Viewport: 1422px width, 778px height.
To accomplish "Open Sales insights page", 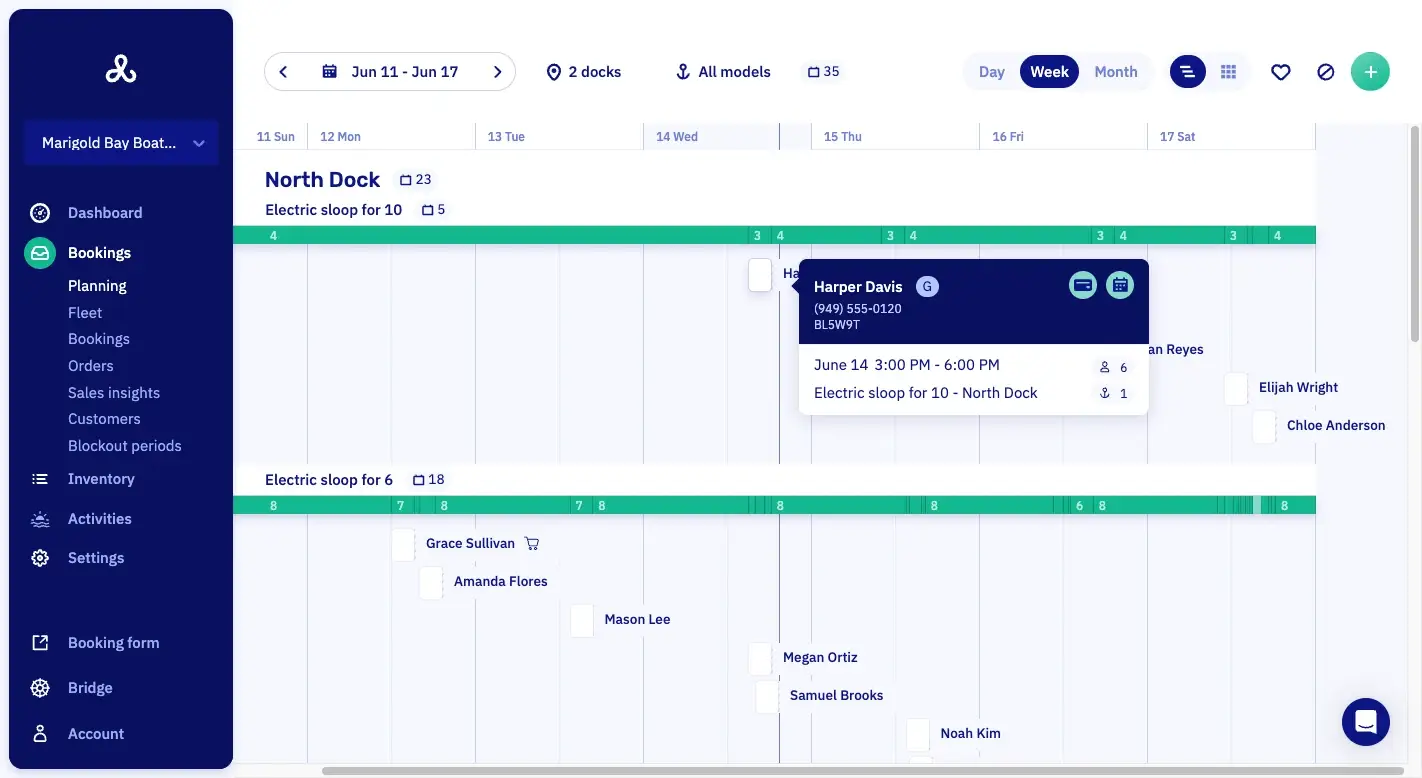I will [x=114, y=393].
